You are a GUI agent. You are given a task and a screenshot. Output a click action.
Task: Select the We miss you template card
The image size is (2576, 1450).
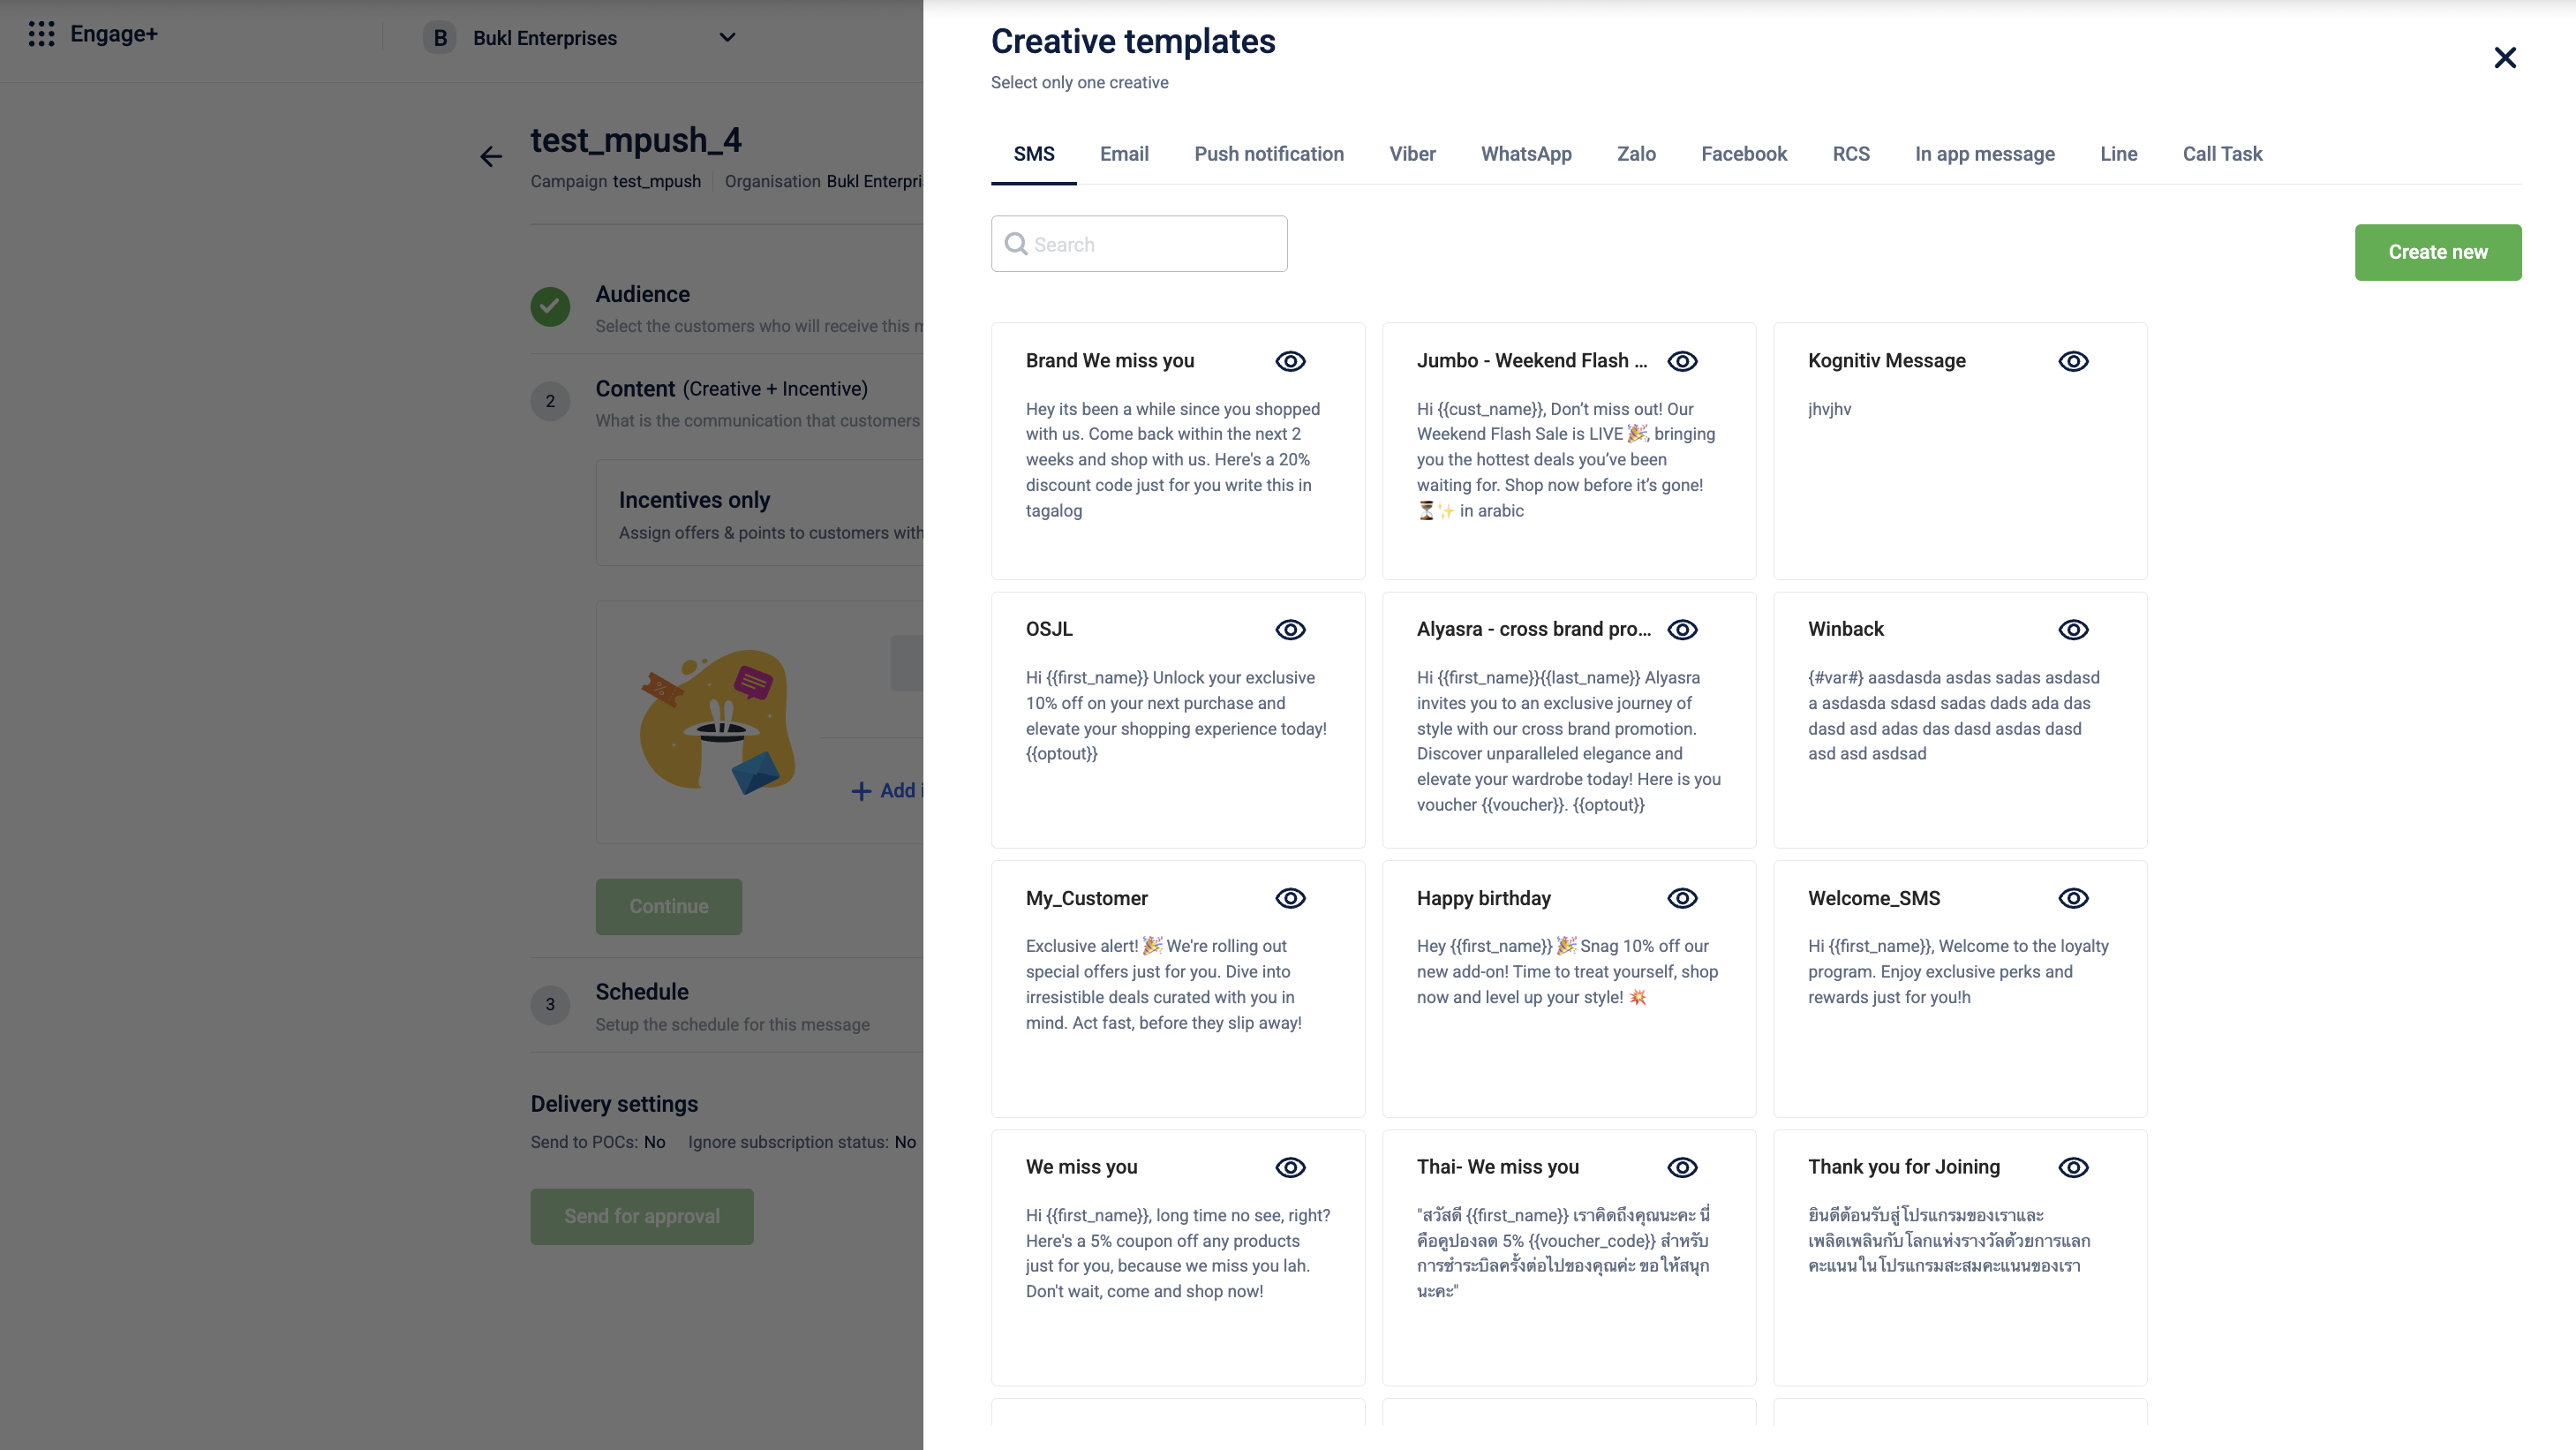1177,1257
